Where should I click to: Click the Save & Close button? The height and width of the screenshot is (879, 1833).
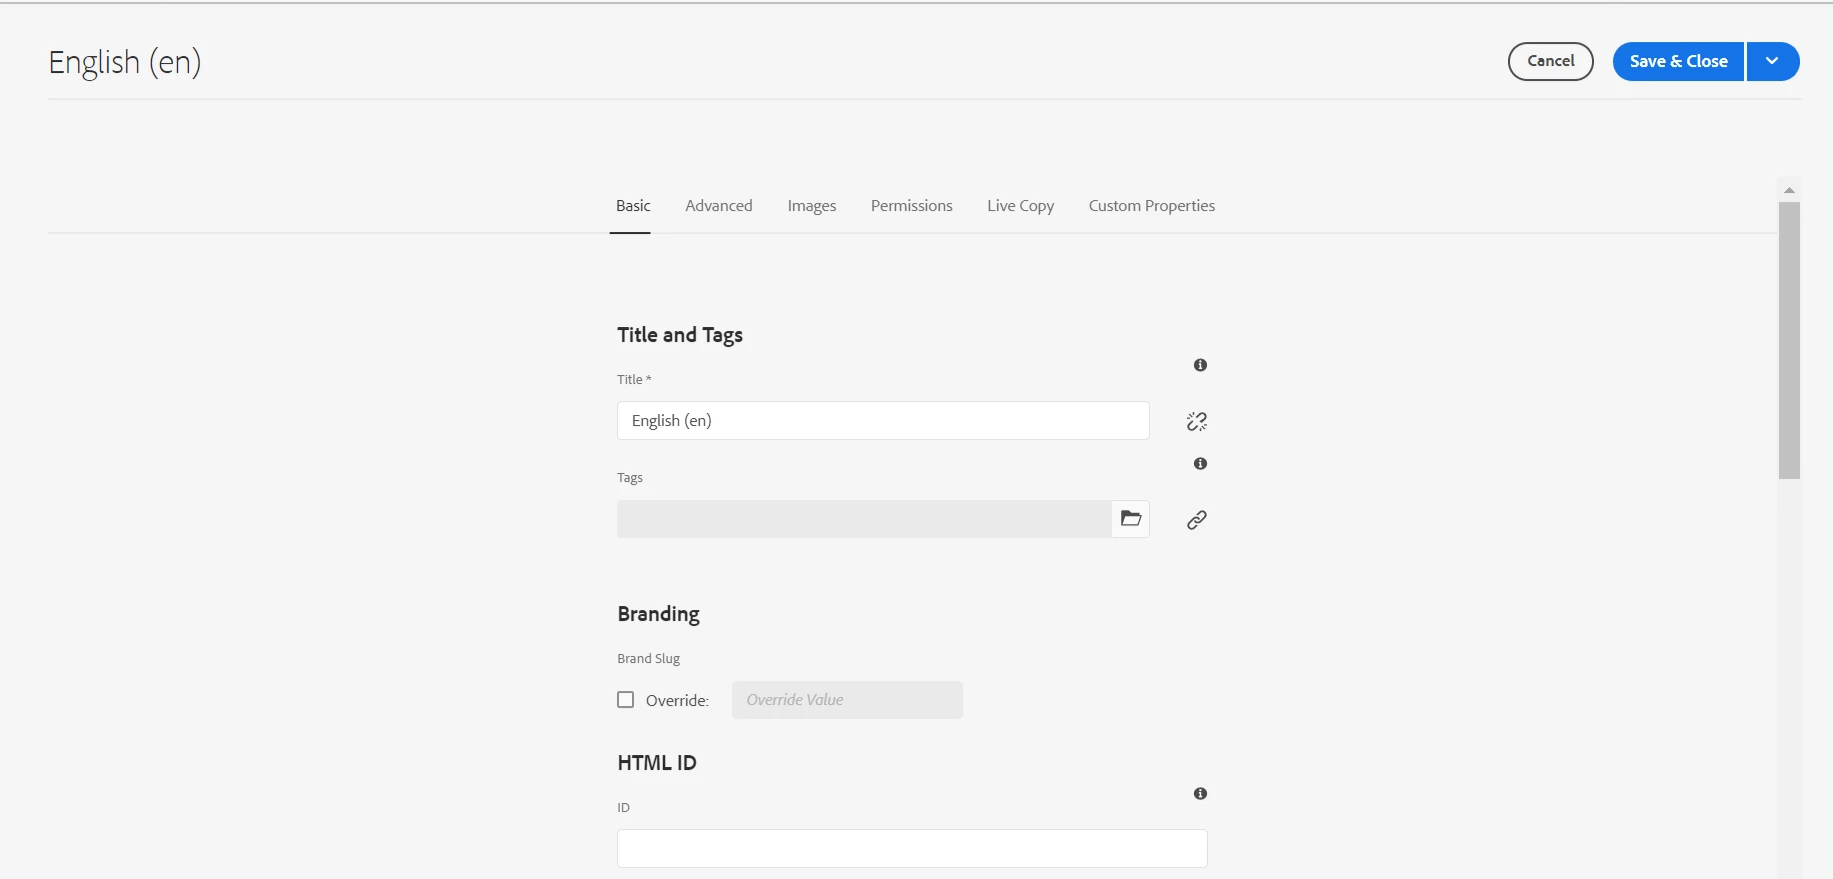1679,61
